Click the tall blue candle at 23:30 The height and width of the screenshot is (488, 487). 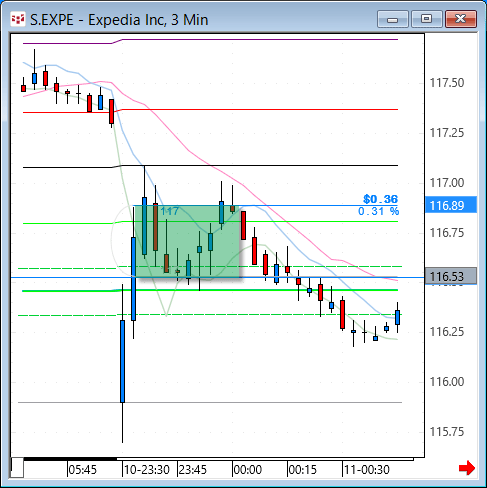tap(122, 361)
